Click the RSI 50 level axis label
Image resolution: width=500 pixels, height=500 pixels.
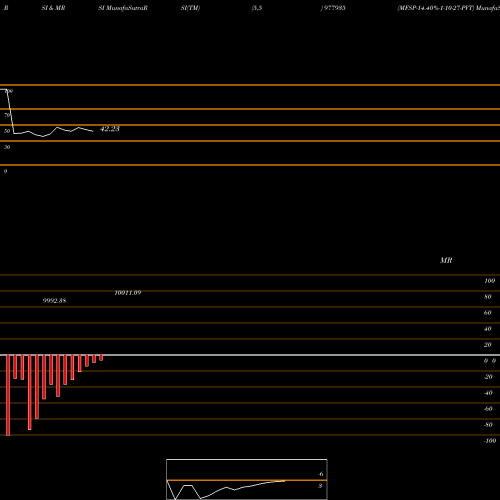coord(7,131)
